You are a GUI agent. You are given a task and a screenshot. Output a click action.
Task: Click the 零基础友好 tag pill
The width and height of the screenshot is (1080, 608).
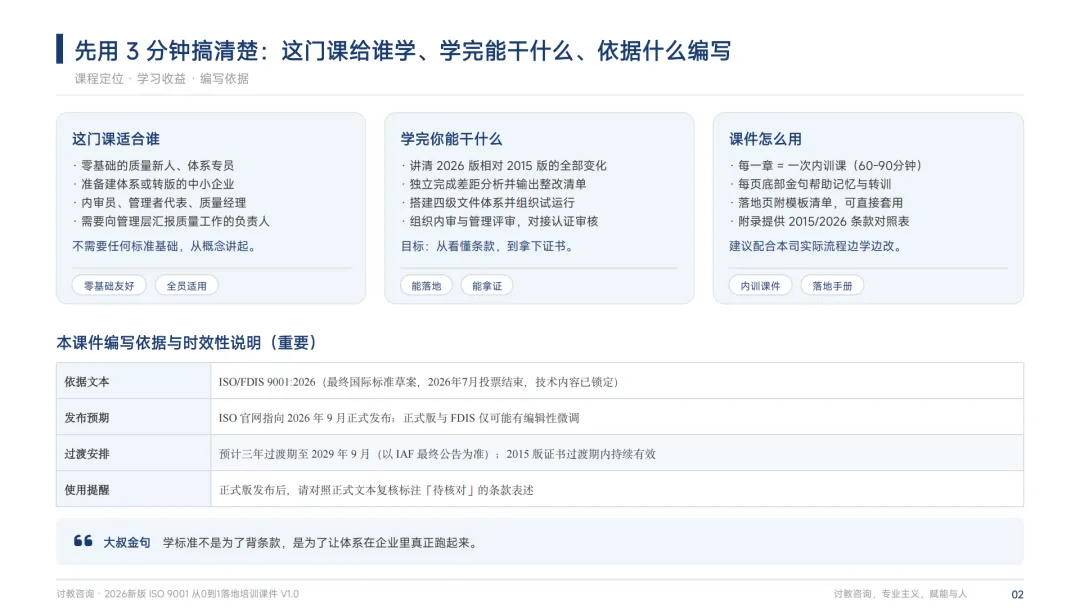pyautogui.click(x=109, y=286)
